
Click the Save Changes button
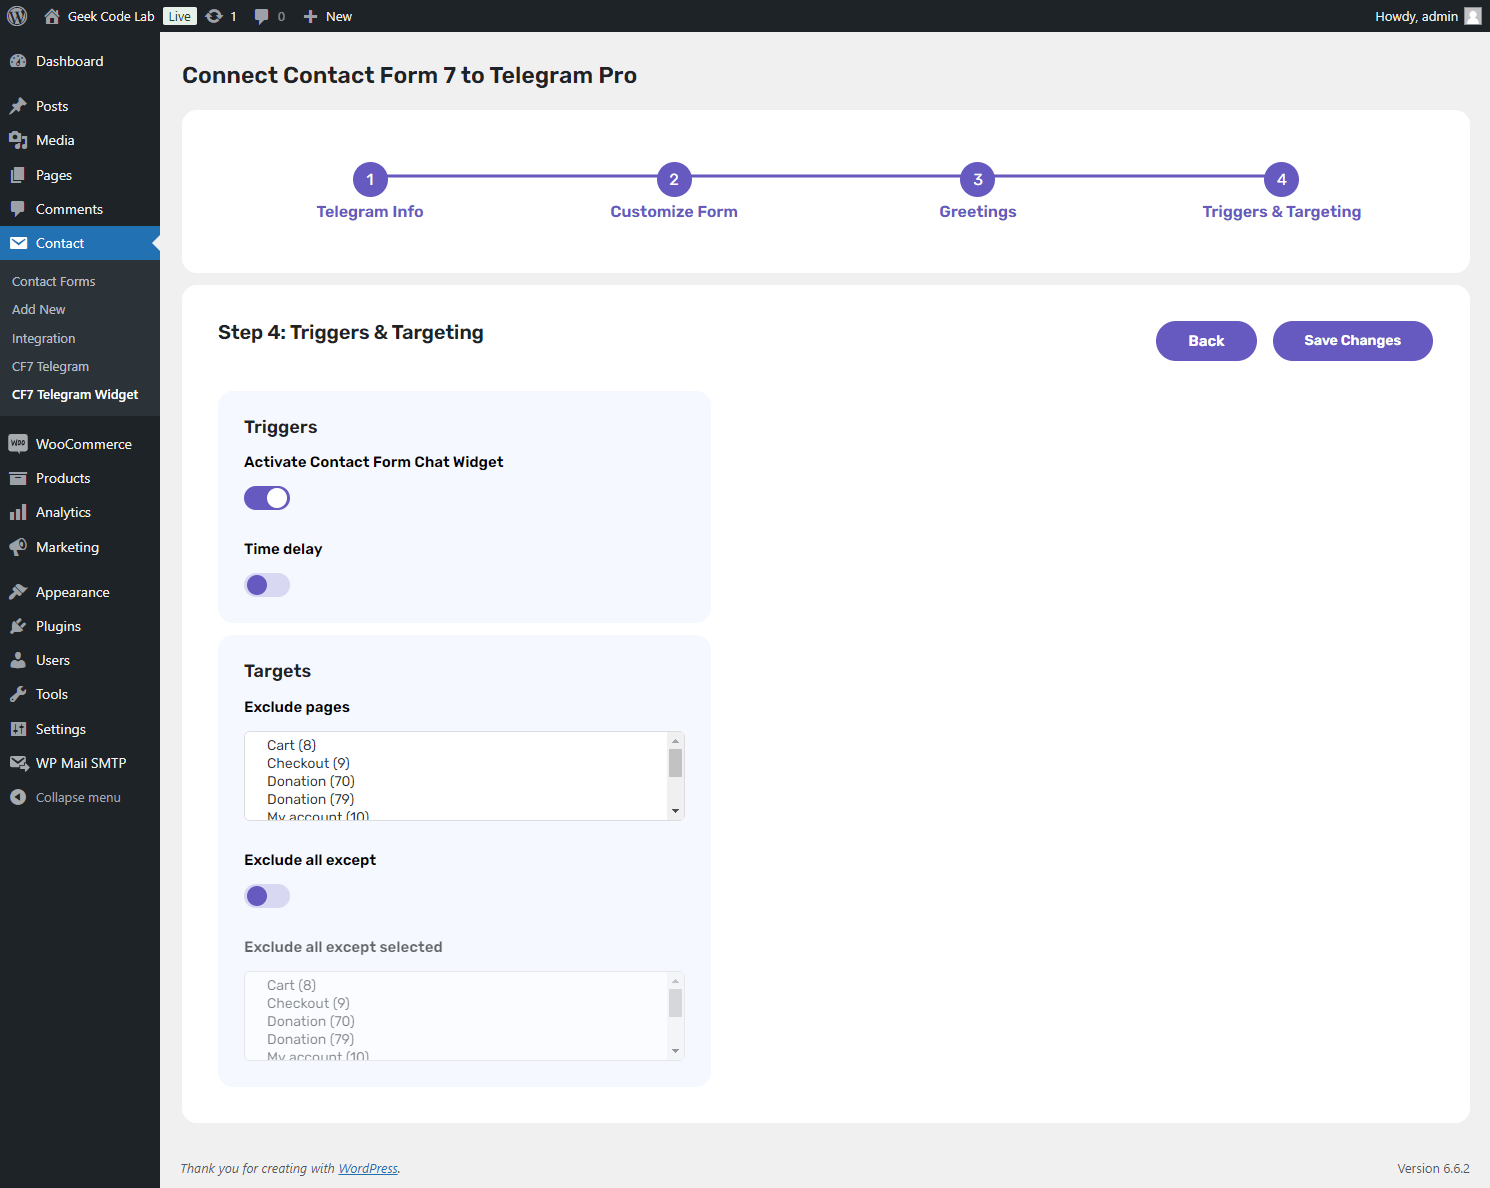[x=1352, y=341]
